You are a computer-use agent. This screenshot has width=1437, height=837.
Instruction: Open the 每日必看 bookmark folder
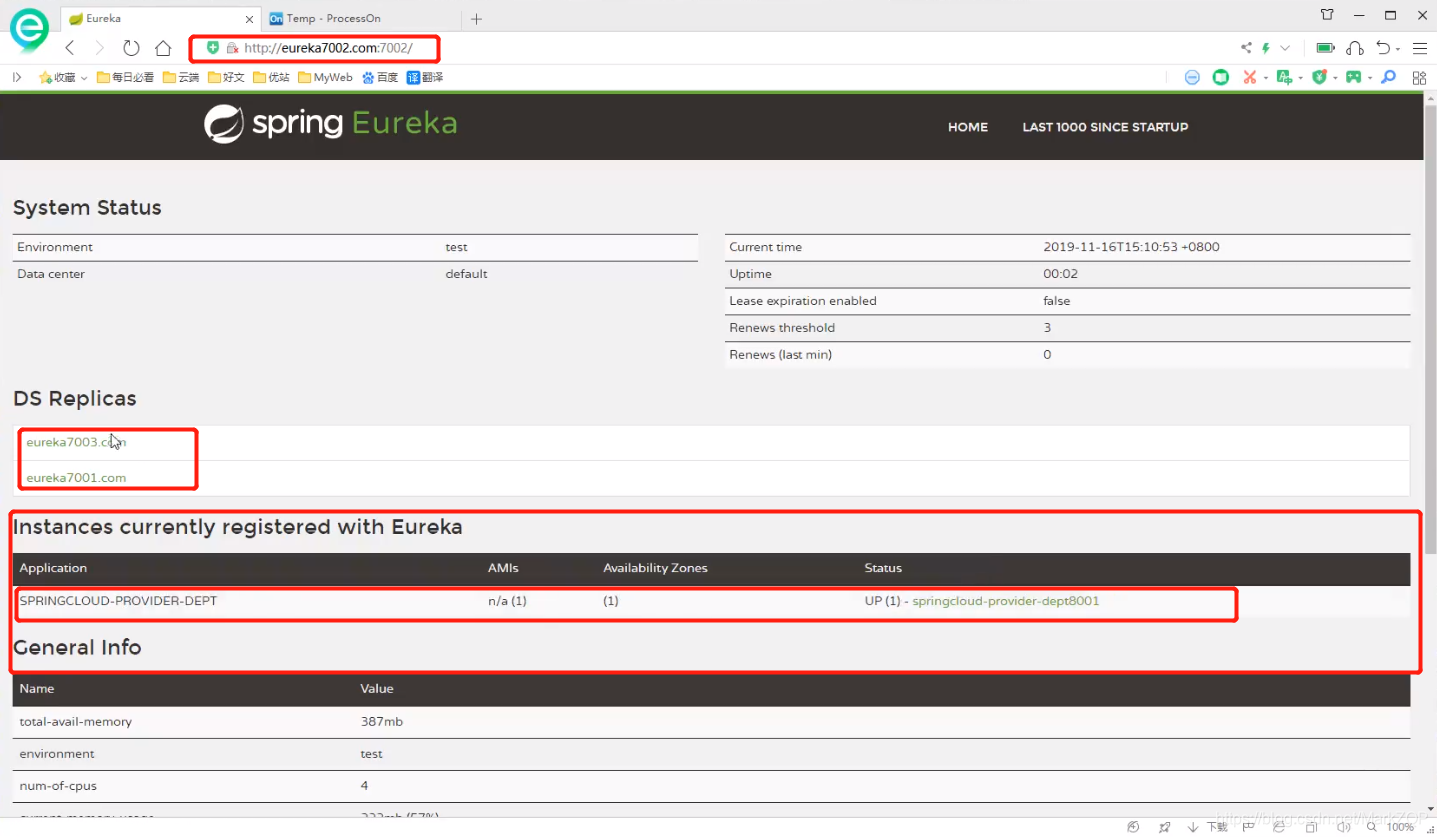click(x=125, y=77)
